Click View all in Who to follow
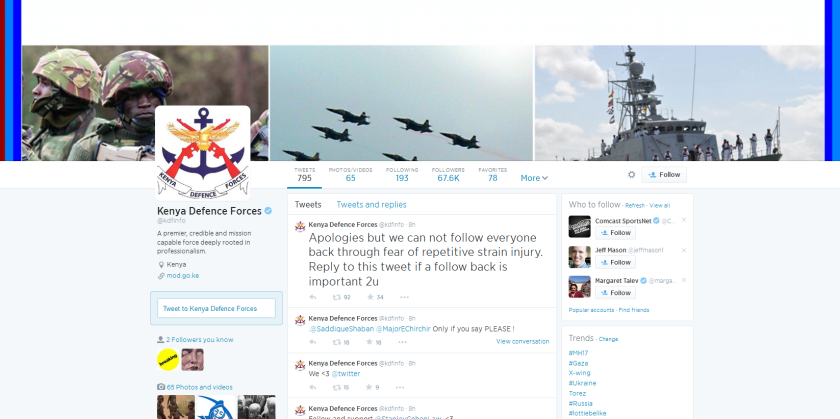Viewport: 840px width, 419px height. tap(659, 206)
